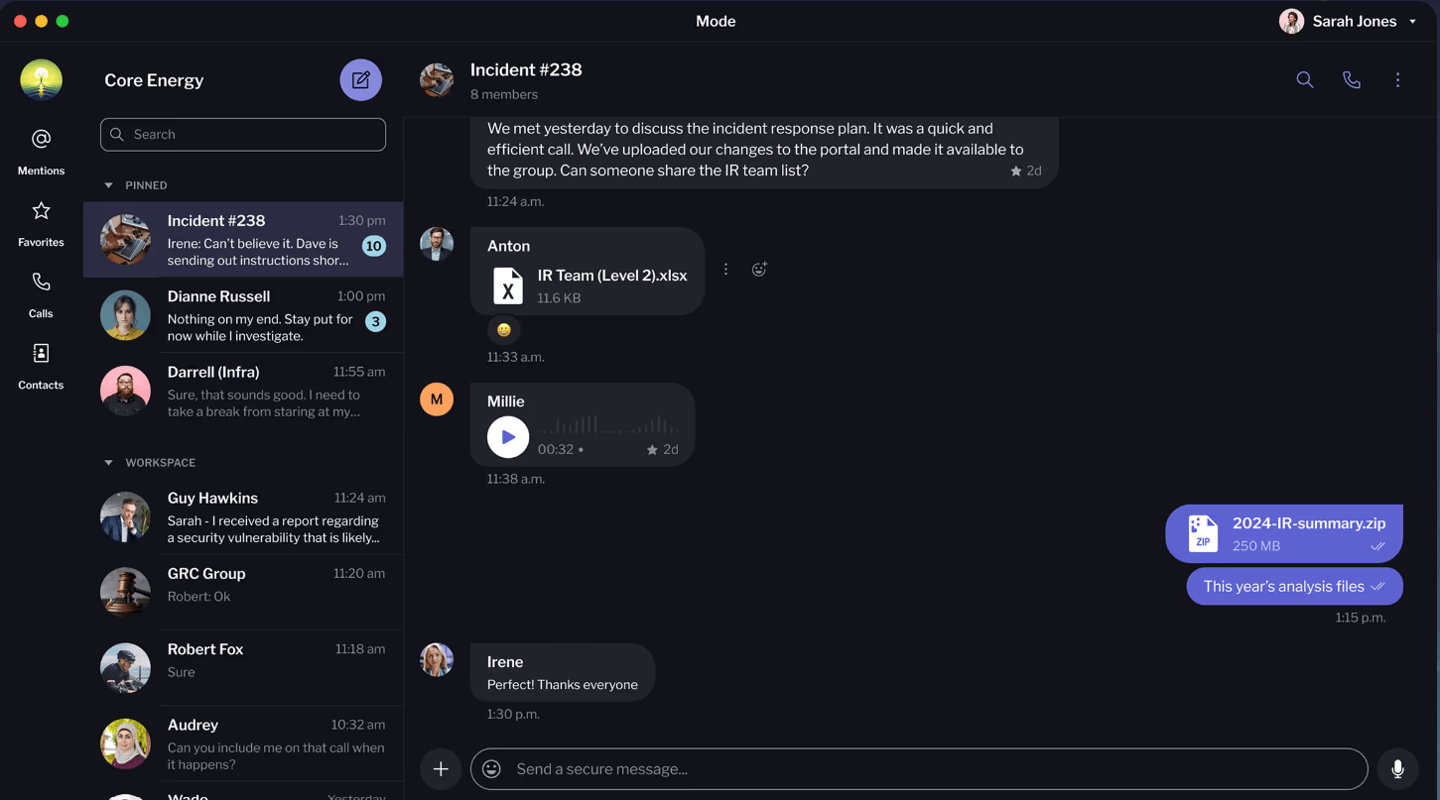The width and height of the screenshot is (1440, 800).
Task: Collapse the PINNED section
Action: pyautogui.click(x=109, y=185)
